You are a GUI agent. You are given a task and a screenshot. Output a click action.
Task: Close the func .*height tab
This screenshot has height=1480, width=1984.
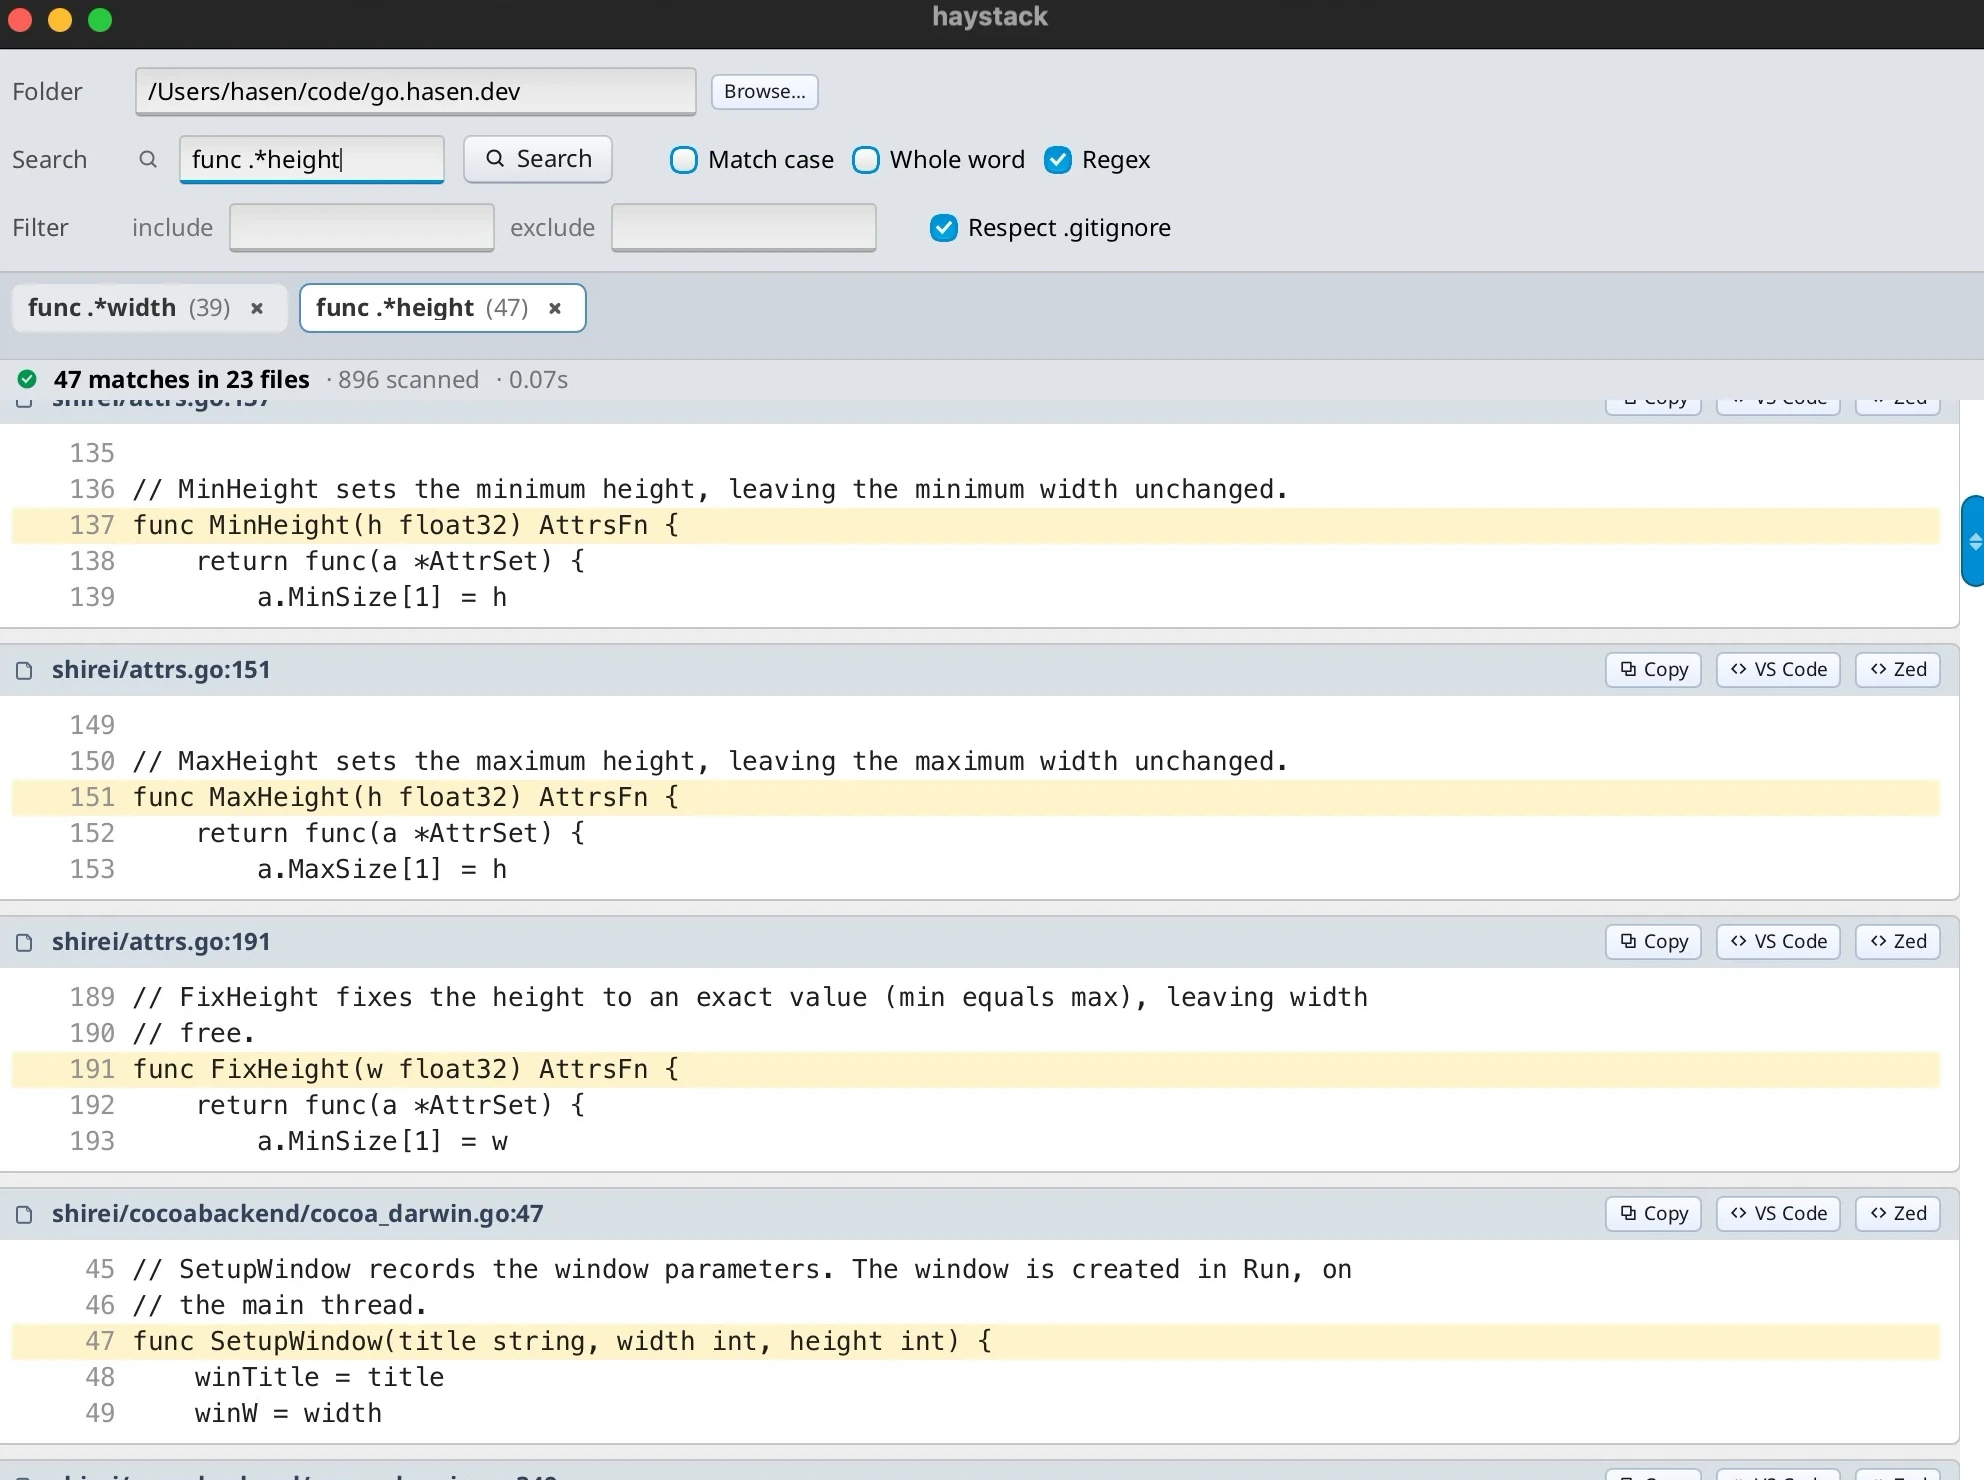pyautogui.click(x=555, y=308)
